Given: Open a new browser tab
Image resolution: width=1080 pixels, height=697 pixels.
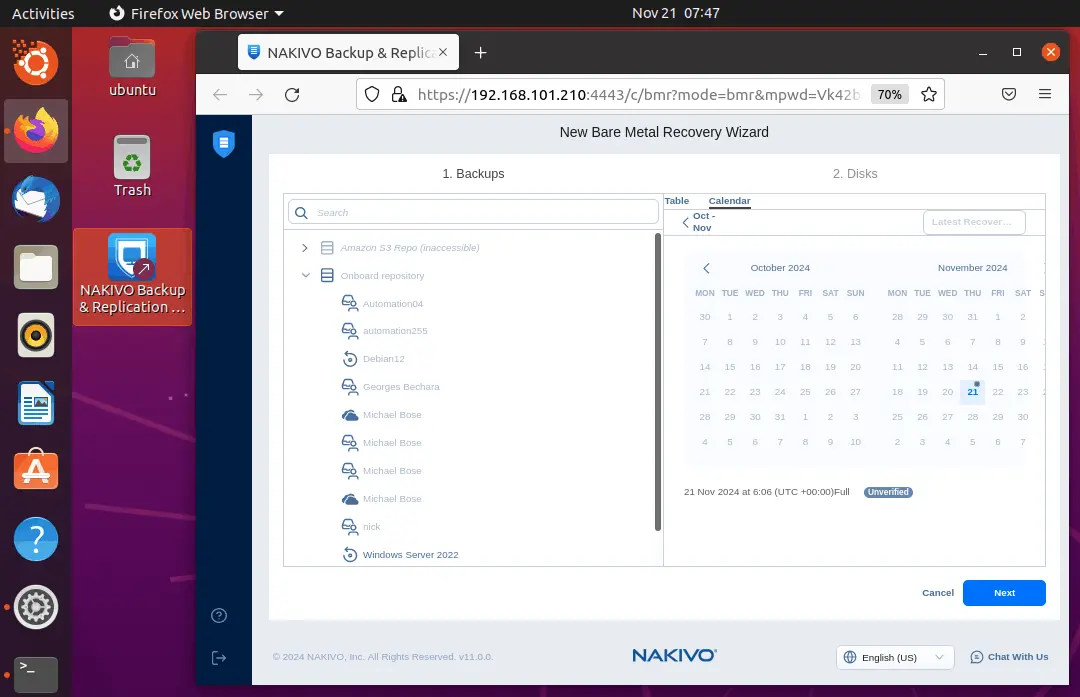Looking at the screenshot, I should click(x=481, y=52).
